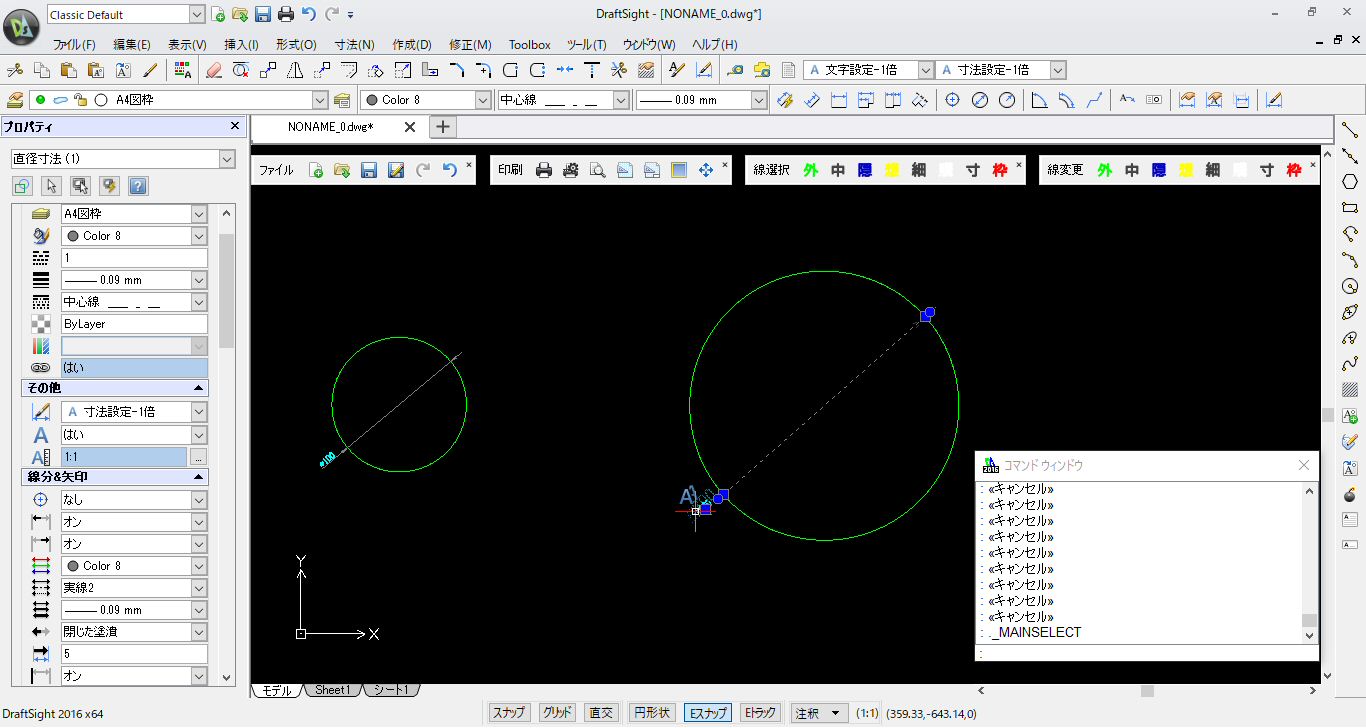Image resolution: width=1366 pixels, height=728 pixels.
Task: Open the 閉じた塗潰 arrow style dropdown
Action: [x=199, y=632]
